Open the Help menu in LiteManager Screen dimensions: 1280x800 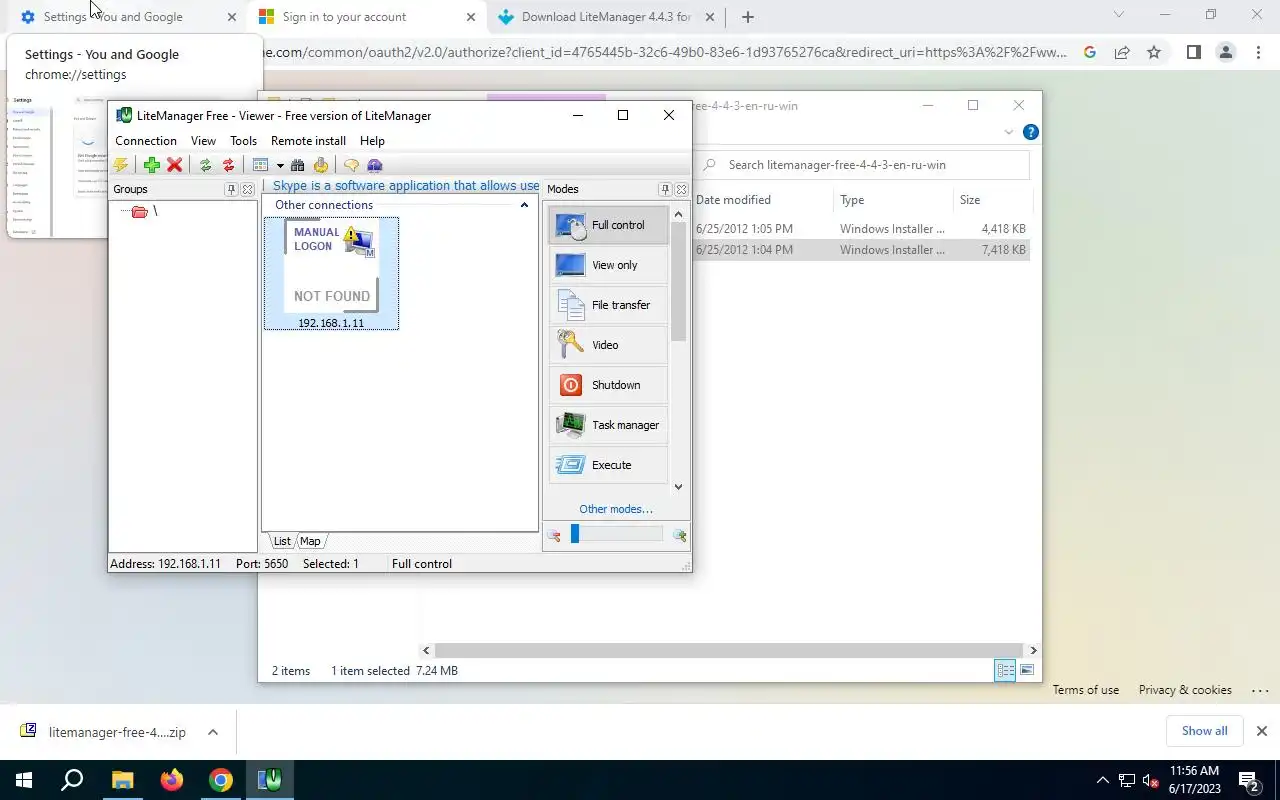[372, 141]
